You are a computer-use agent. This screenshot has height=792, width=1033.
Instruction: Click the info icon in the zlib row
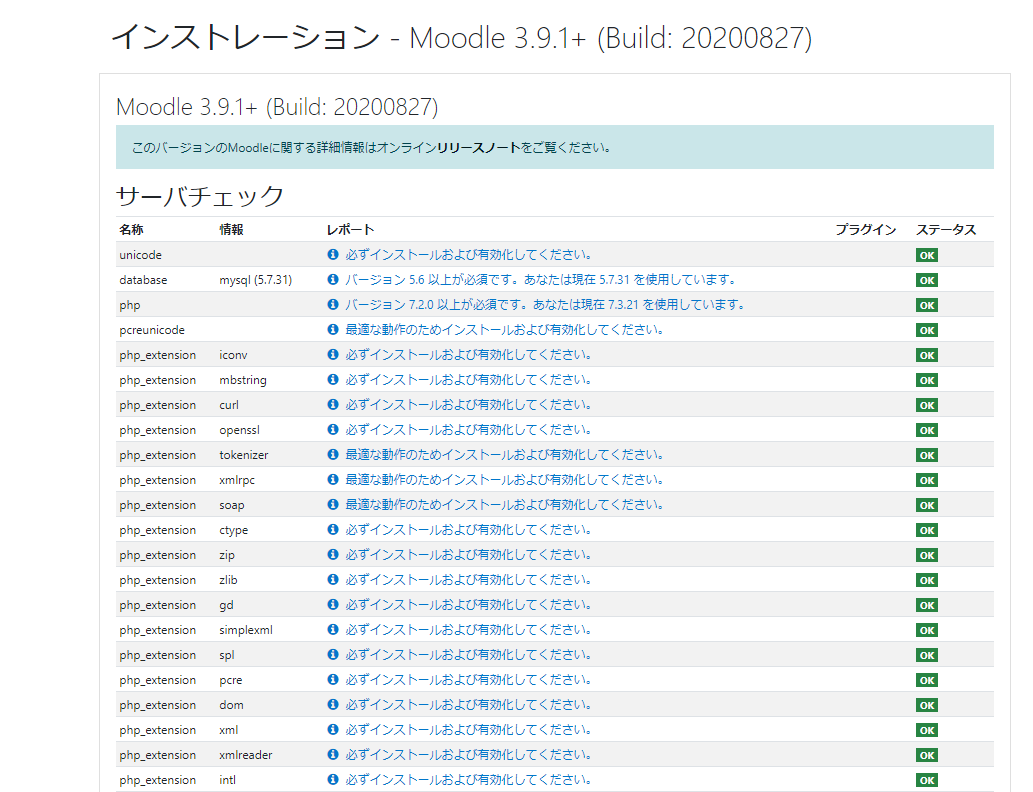click(333, 580)
